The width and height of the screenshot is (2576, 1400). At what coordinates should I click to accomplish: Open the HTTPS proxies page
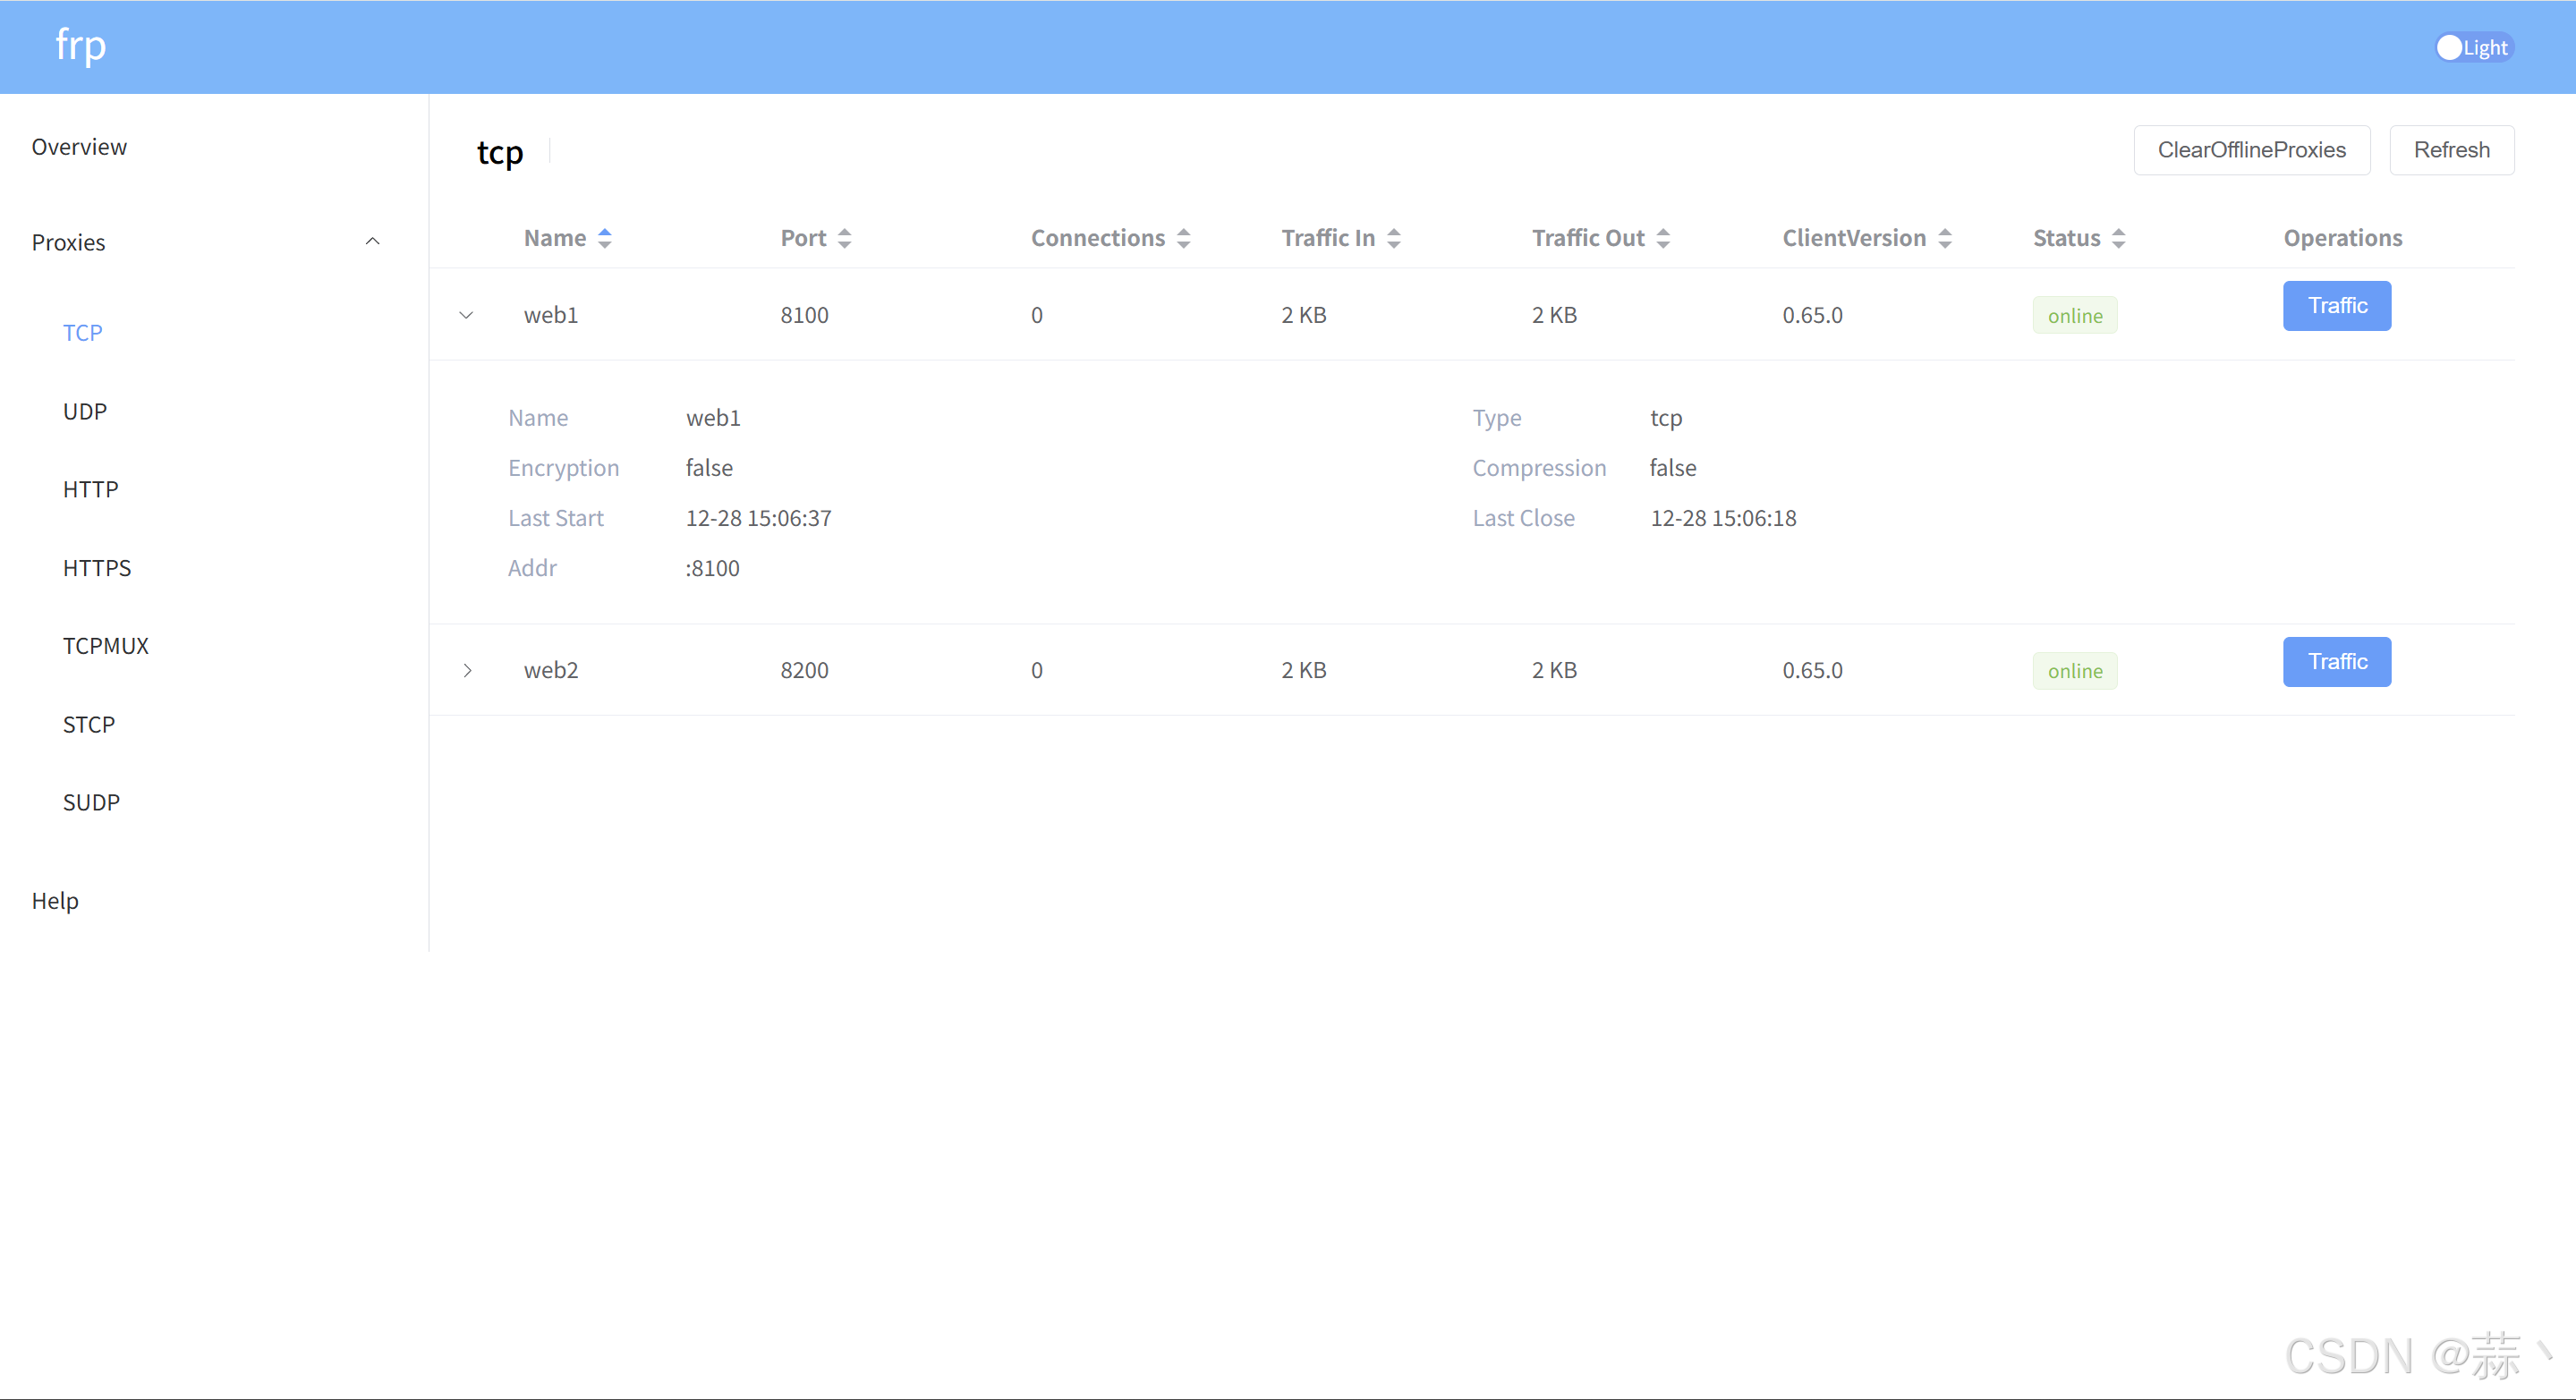pyautogui.click(x=97, y=568)
